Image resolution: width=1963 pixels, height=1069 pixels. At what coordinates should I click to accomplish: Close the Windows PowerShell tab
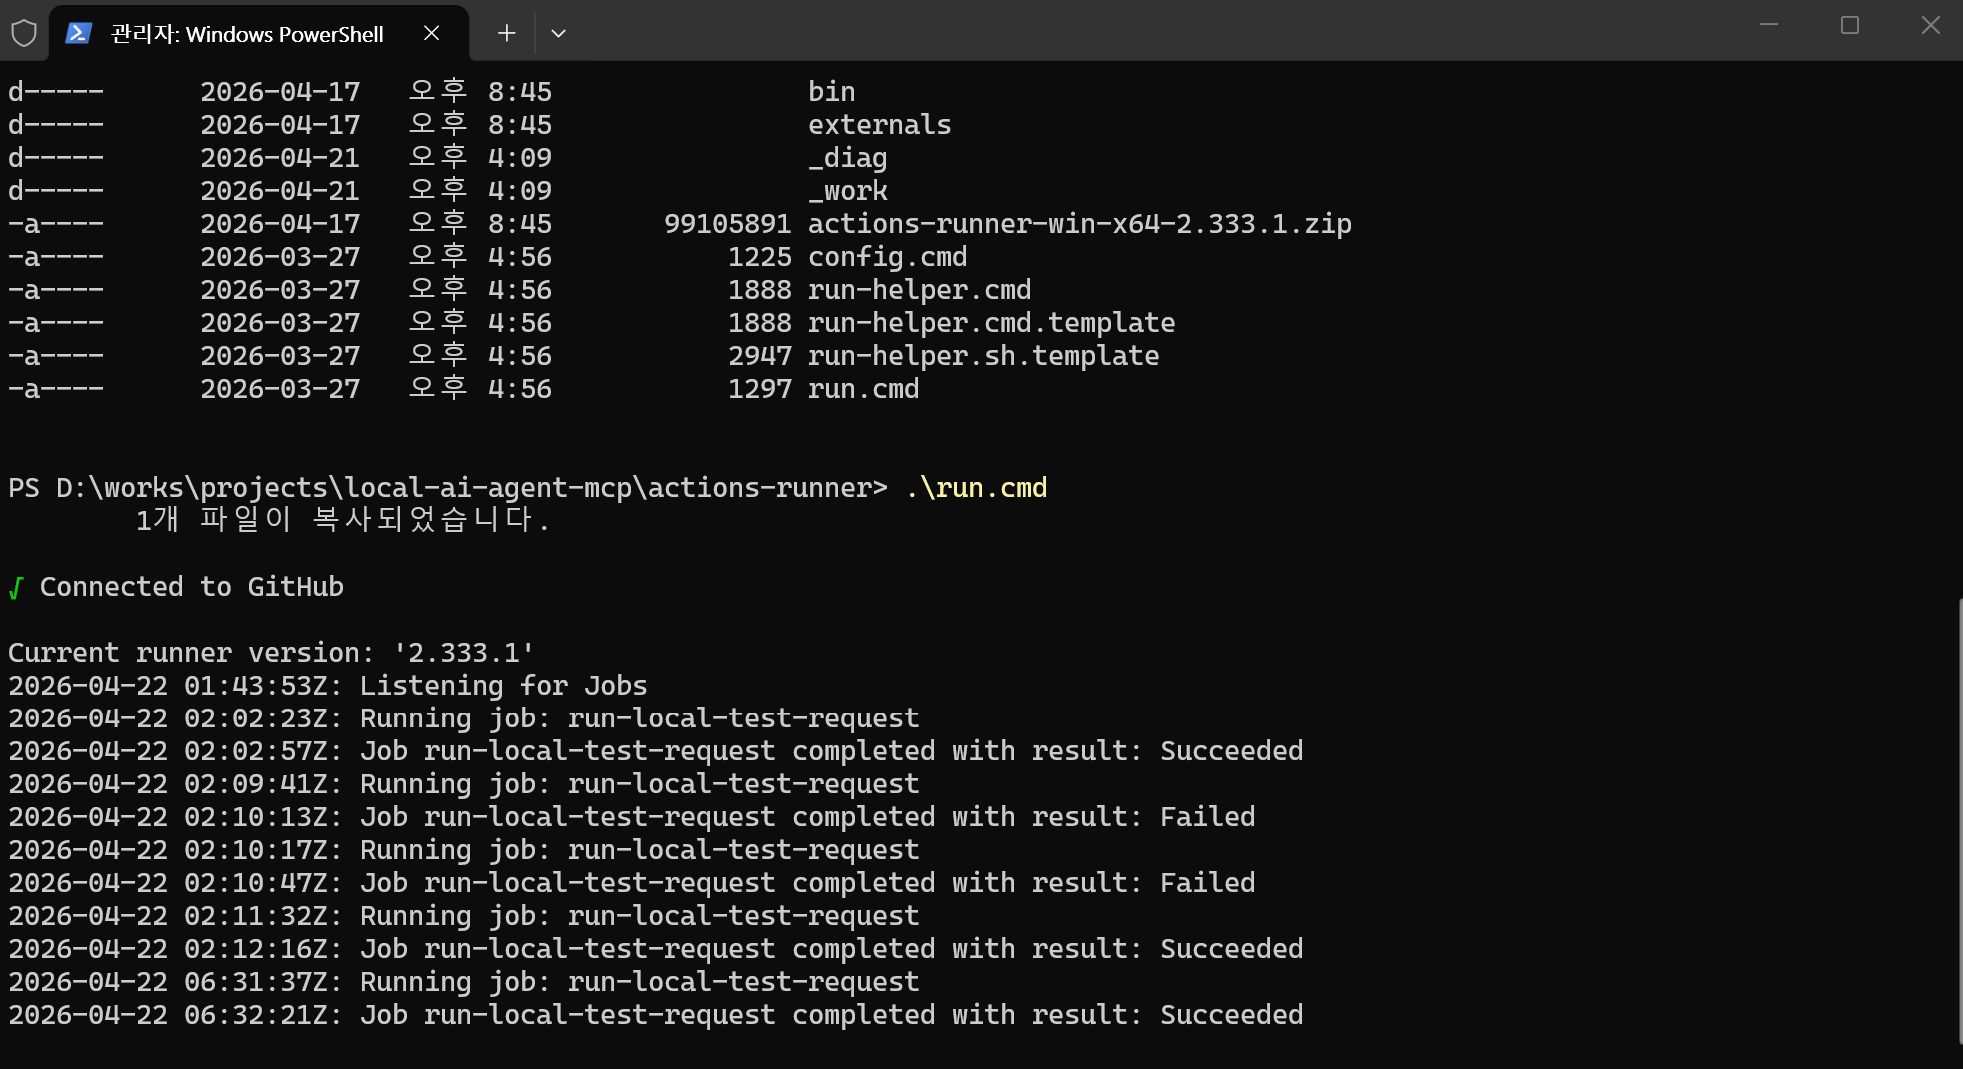click(432, 33)
